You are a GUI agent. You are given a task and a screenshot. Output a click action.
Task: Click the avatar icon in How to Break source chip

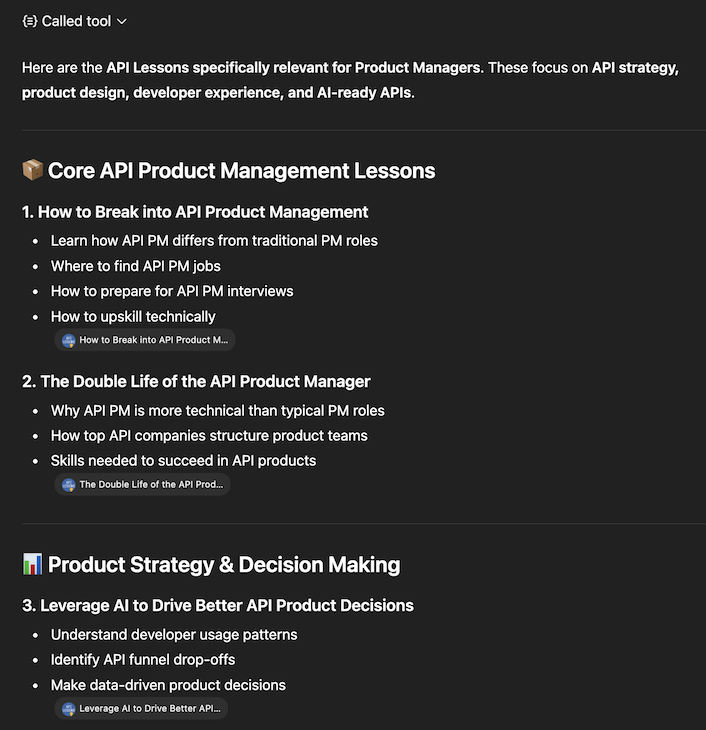pos(69,340)
